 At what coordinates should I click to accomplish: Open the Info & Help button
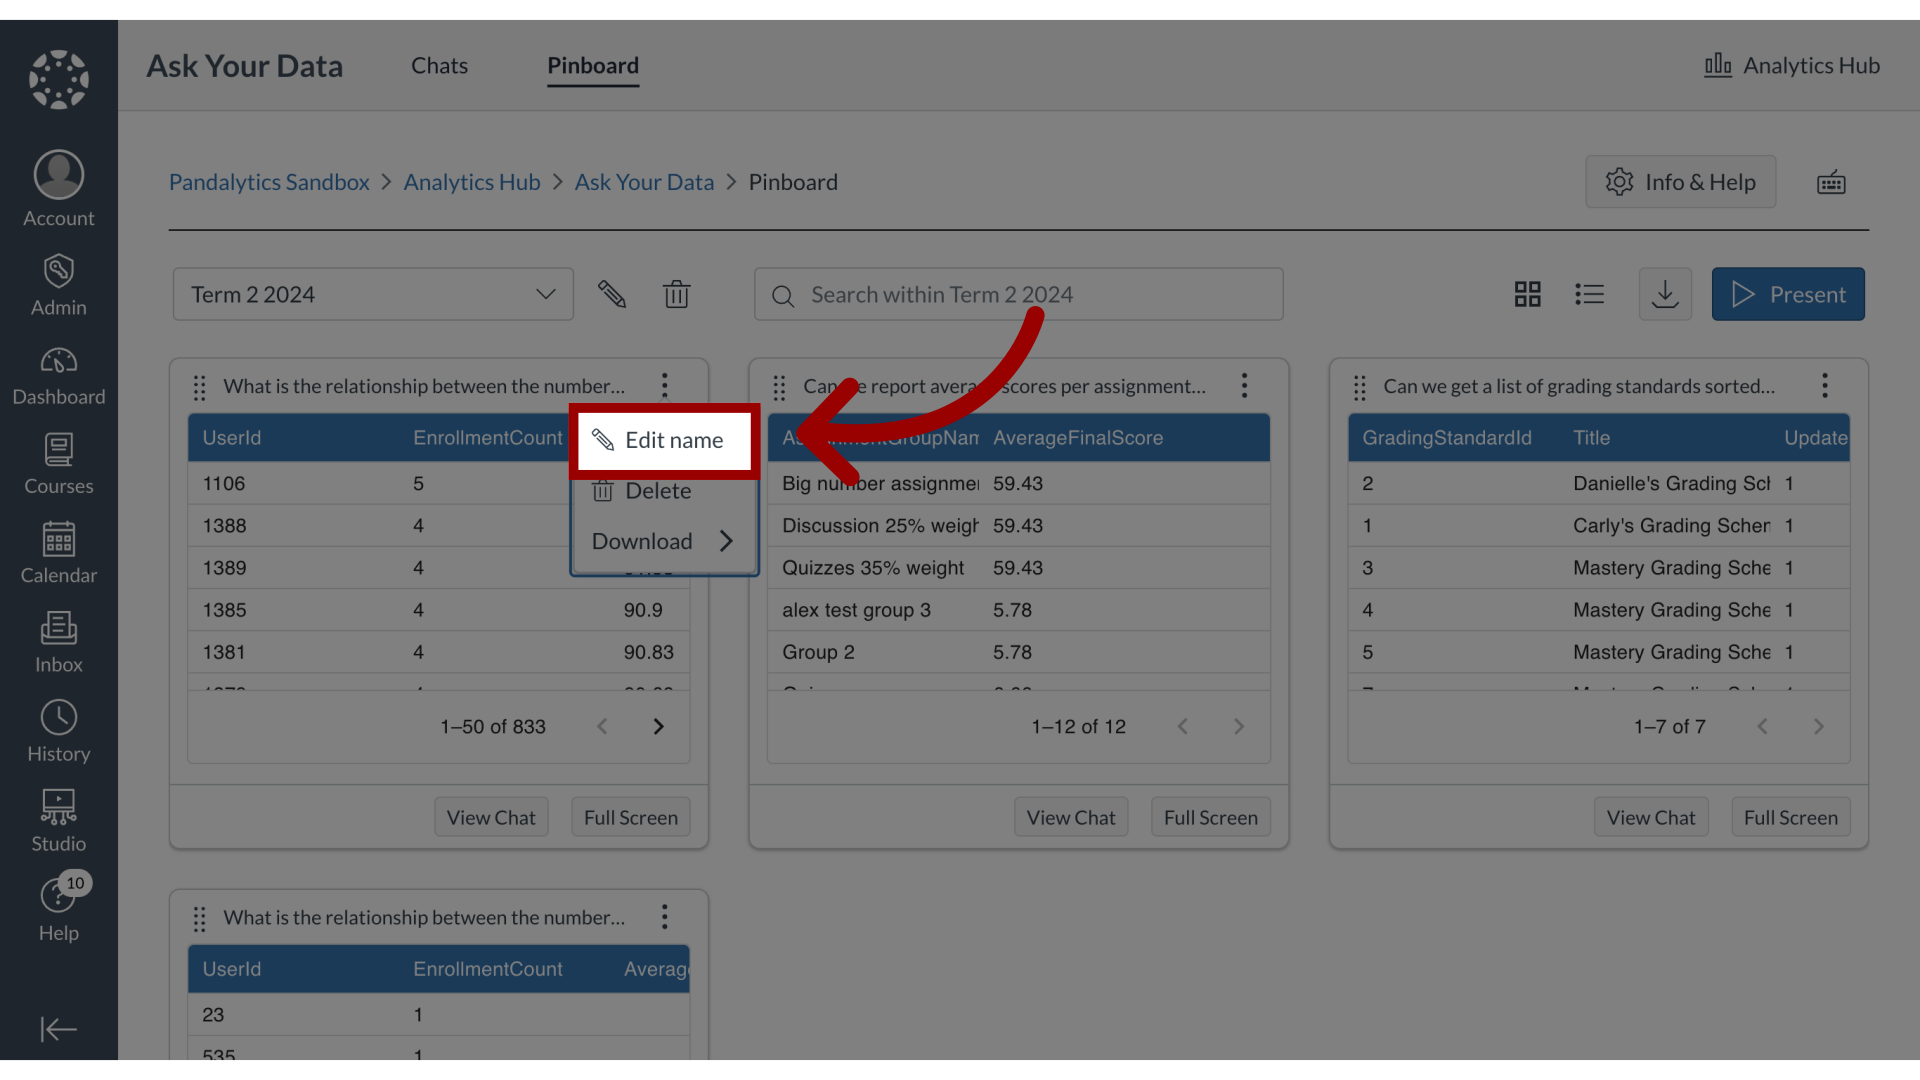(1680, 182)
